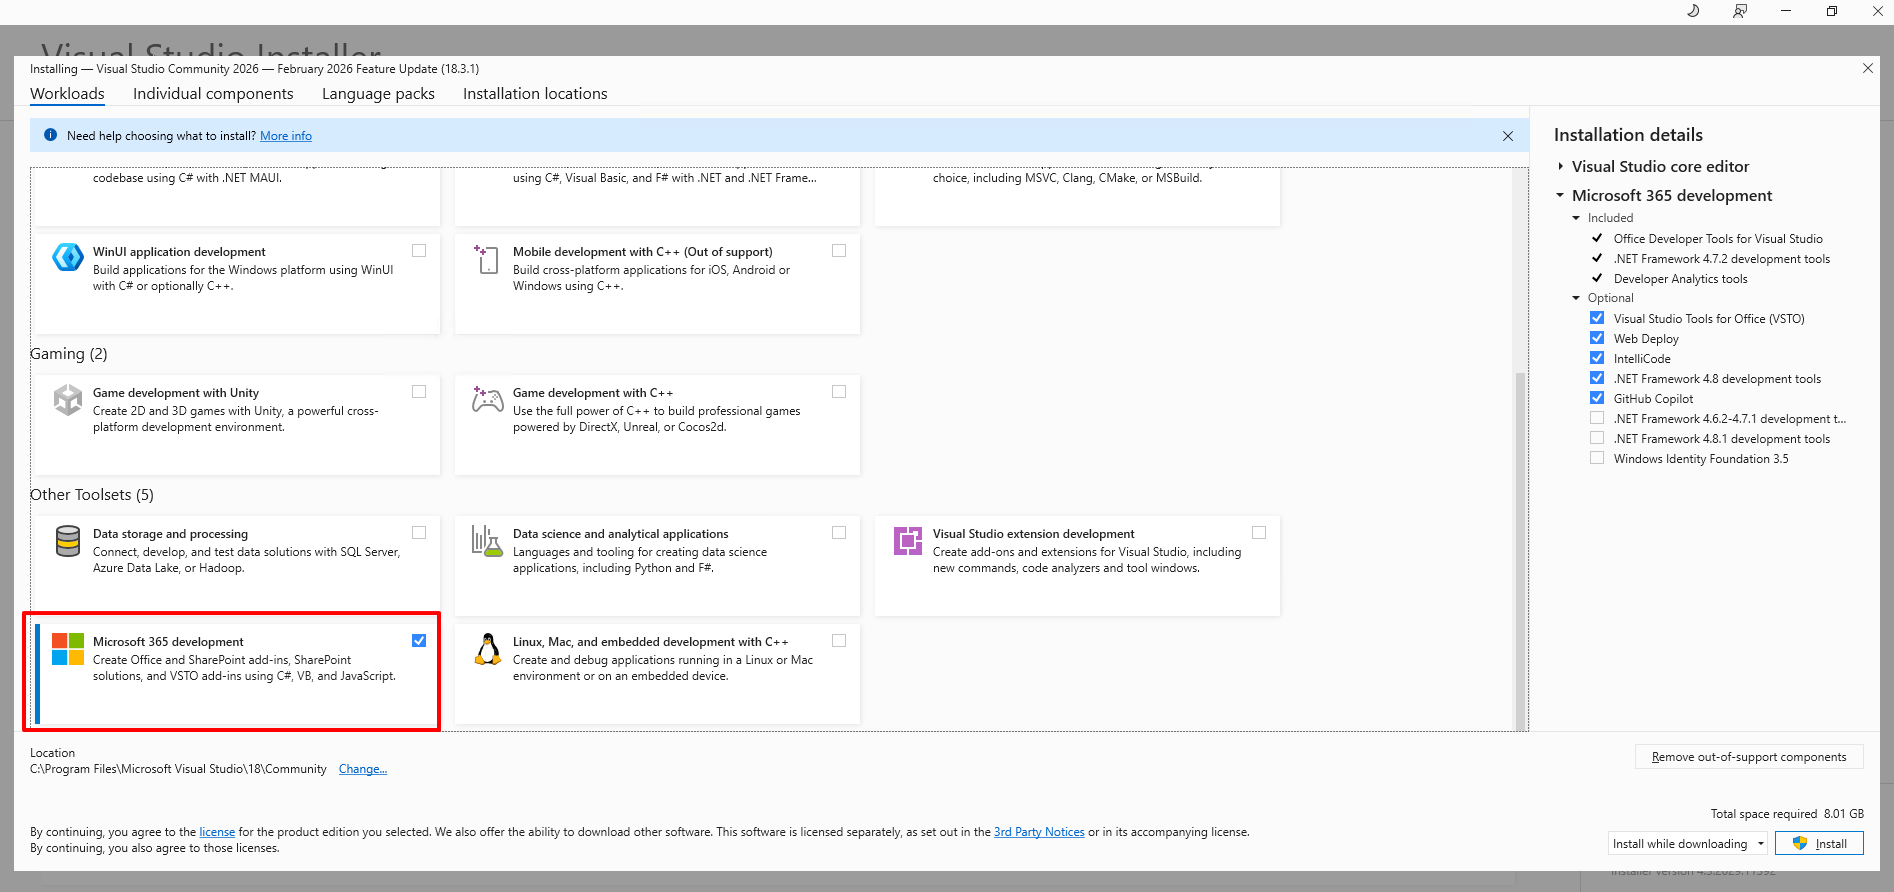Click the Install button
The height and width of the screenshot is (892, 1894).
pos(1819,843)
